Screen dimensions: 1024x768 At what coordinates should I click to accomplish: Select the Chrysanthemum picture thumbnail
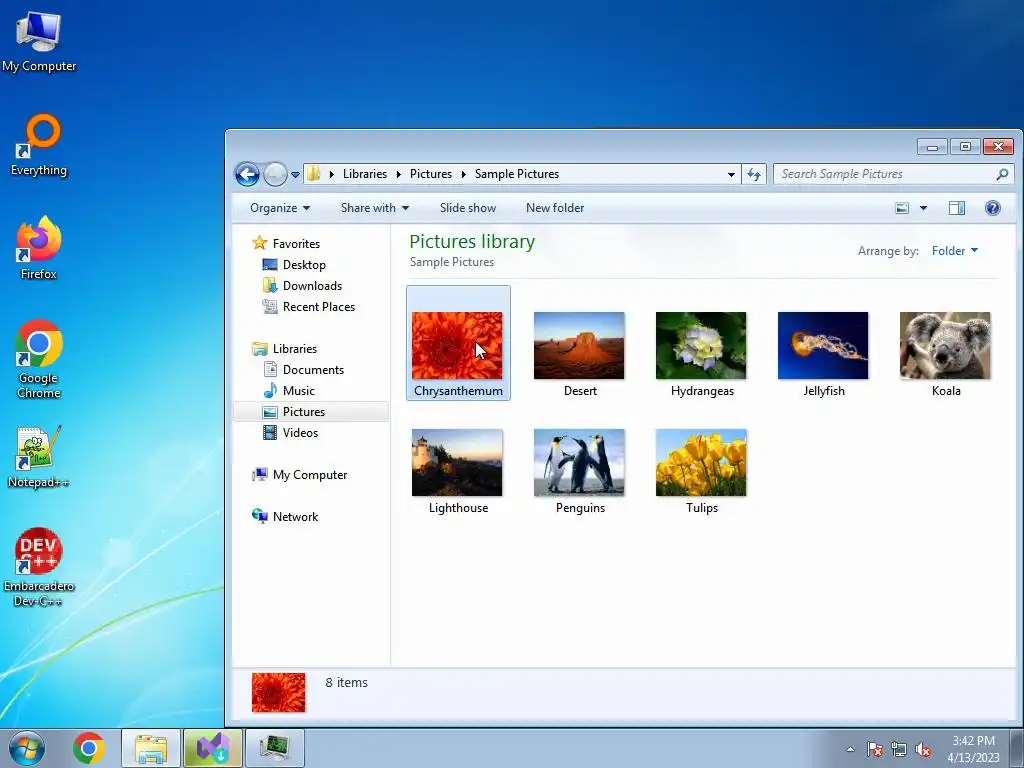tap(457, 345)
